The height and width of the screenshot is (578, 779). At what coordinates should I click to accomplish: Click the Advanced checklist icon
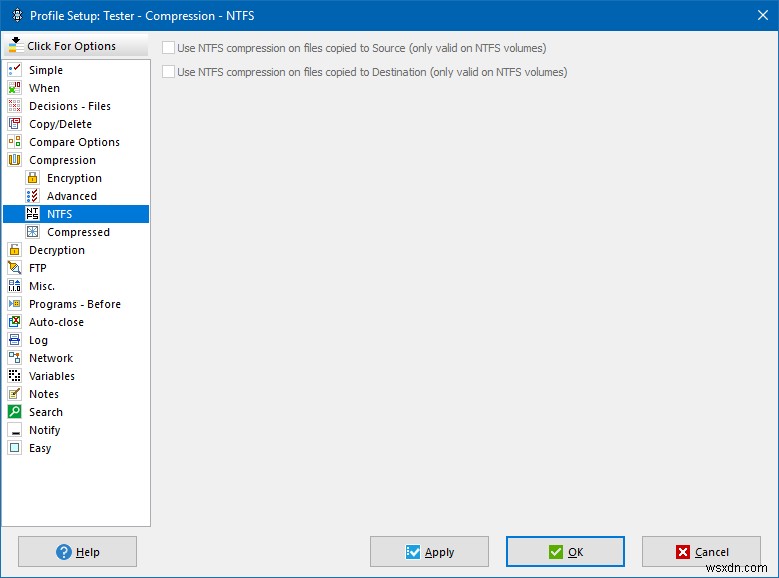(32, 195)
